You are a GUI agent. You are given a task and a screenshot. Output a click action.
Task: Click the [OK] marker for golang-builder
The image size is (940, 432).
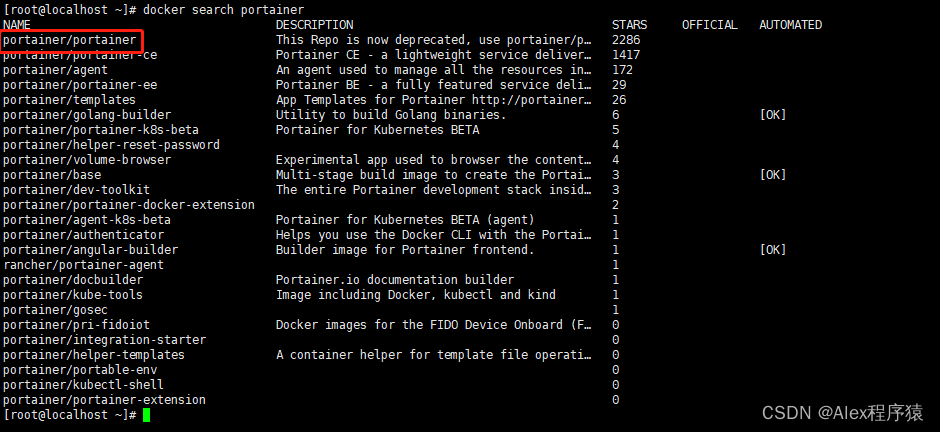tap(772, 115)
